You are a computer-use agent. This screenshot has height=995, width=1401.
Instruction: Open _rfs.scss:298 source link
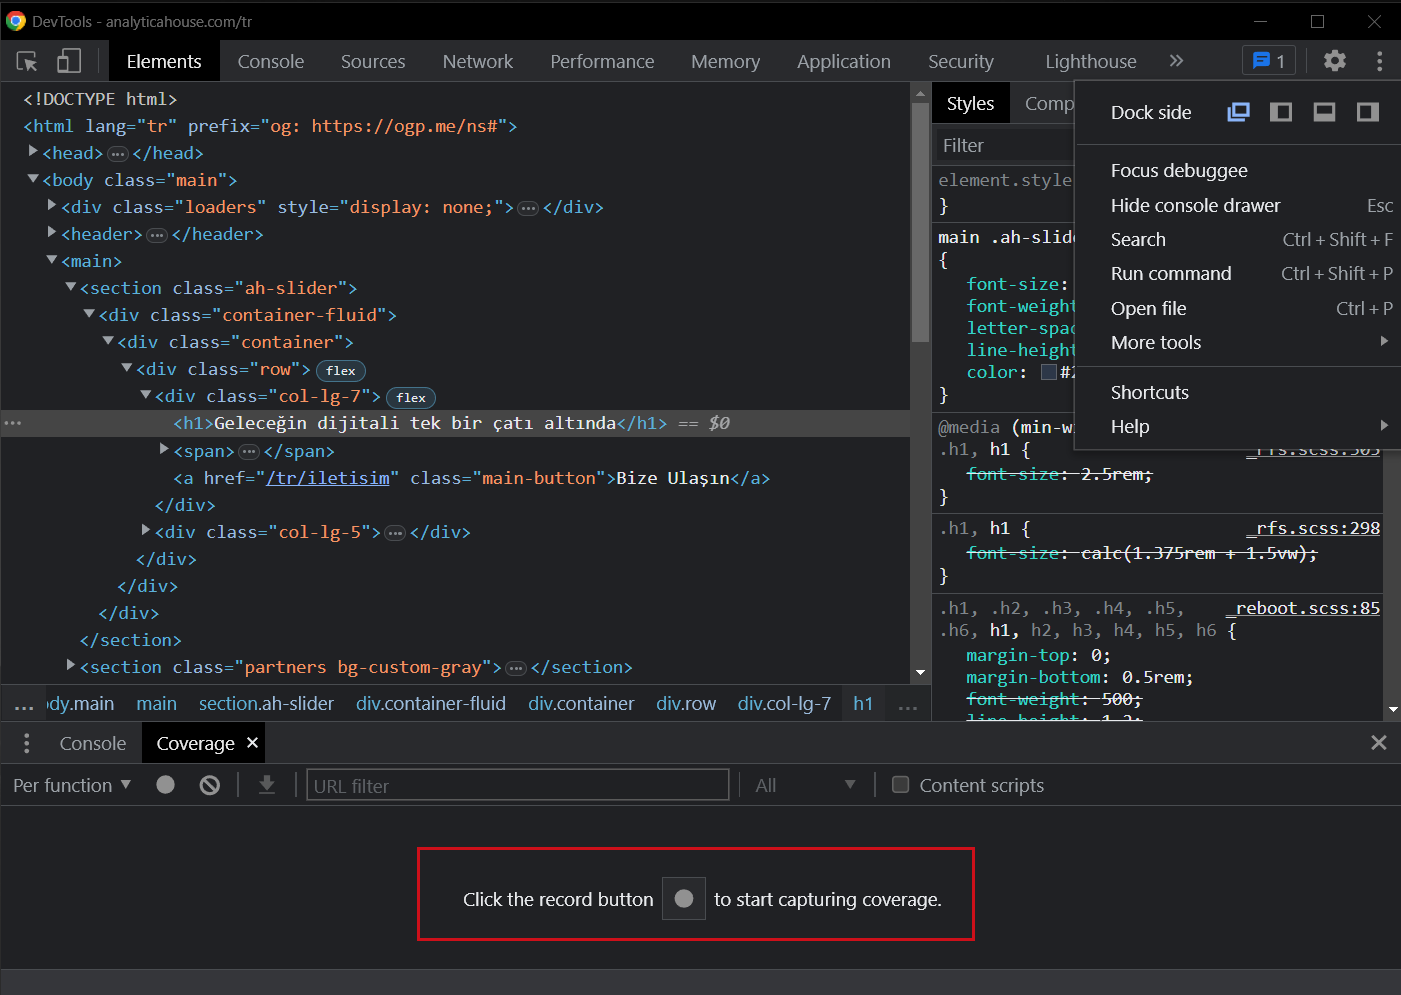(1312, 528)
